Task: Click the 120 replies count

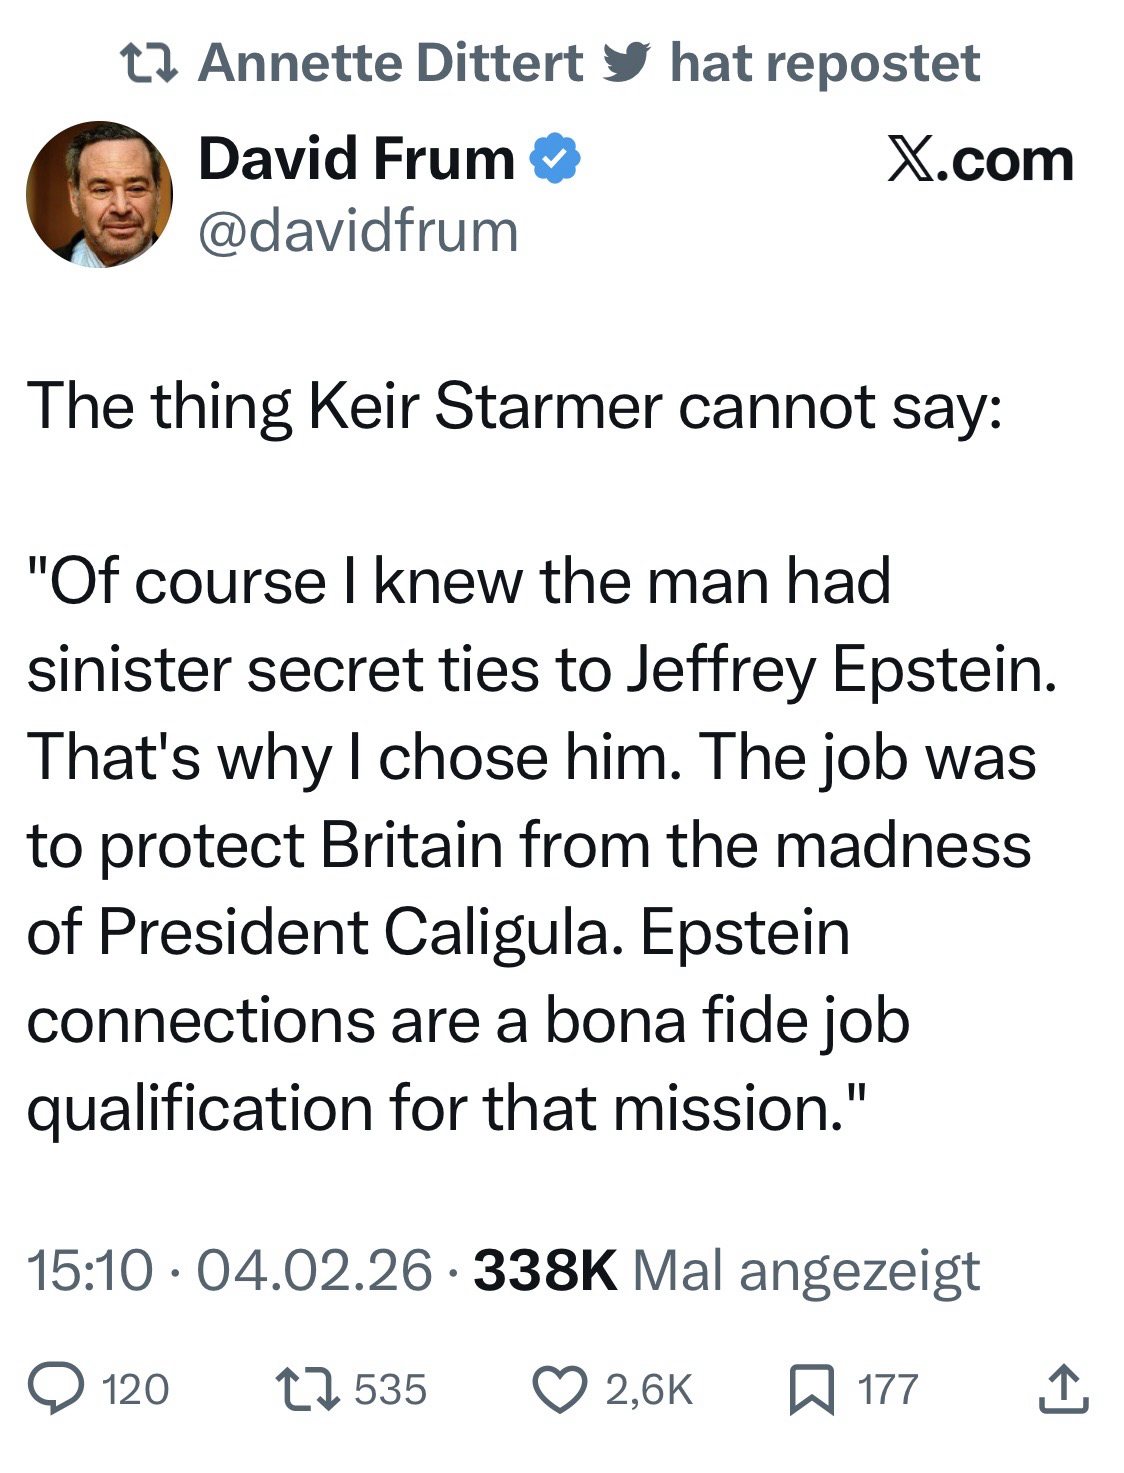Action: [136, 1390]
